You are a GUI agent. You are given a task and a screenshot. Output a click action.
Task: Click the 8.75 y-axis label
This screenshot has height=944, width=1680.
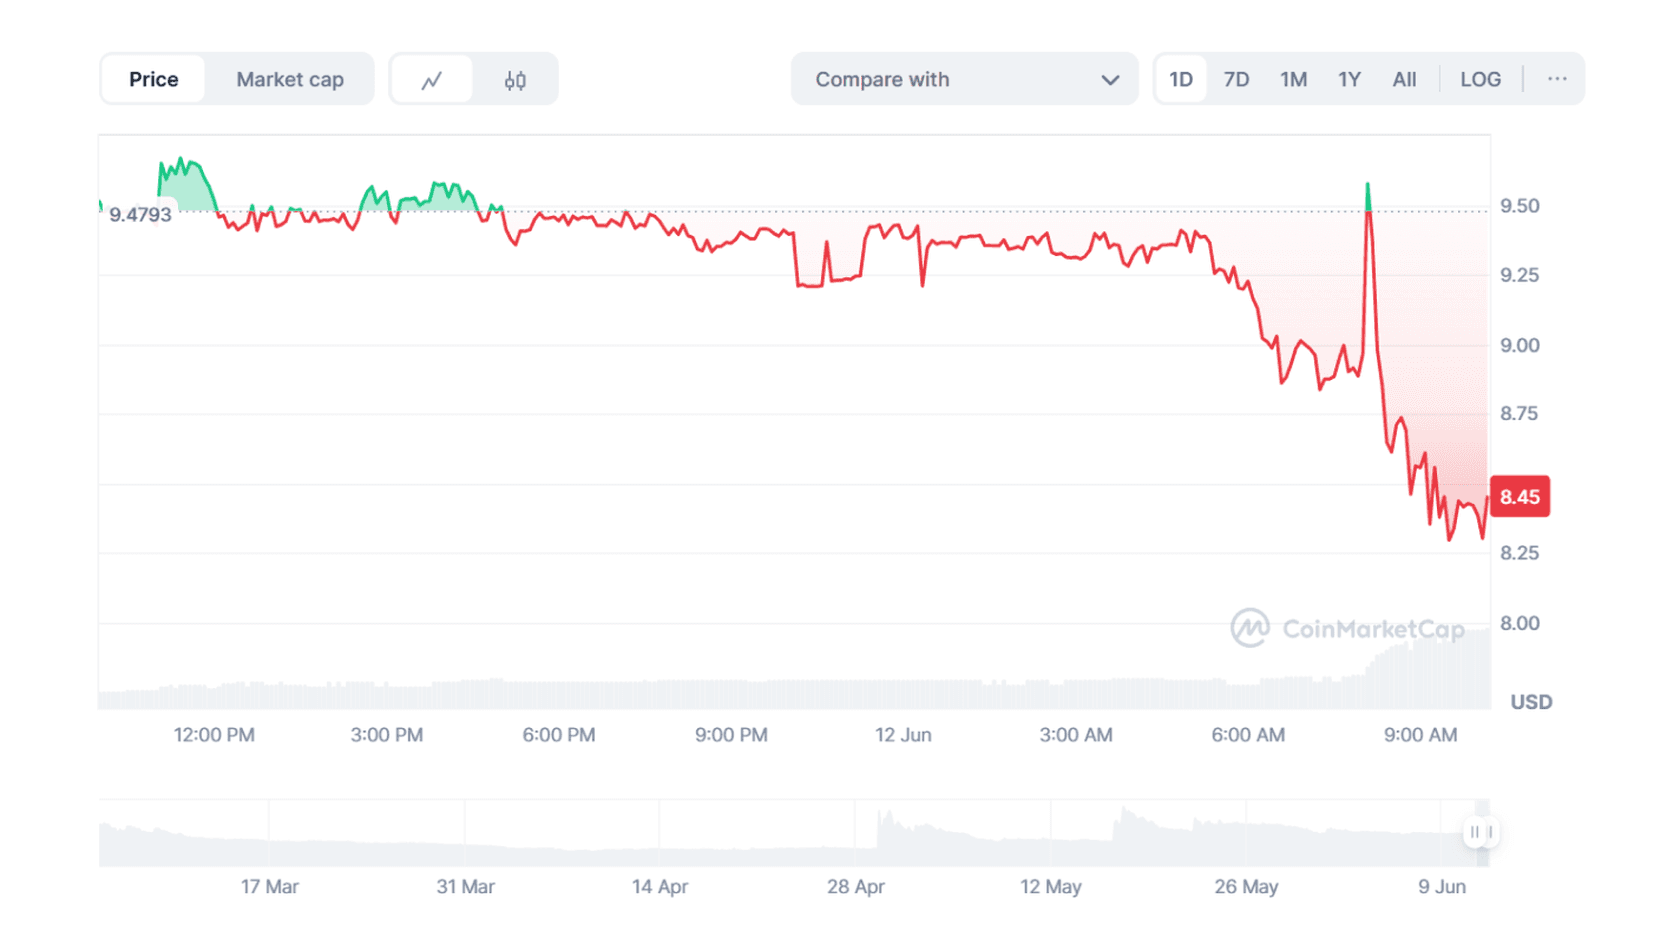point(1520,414)
